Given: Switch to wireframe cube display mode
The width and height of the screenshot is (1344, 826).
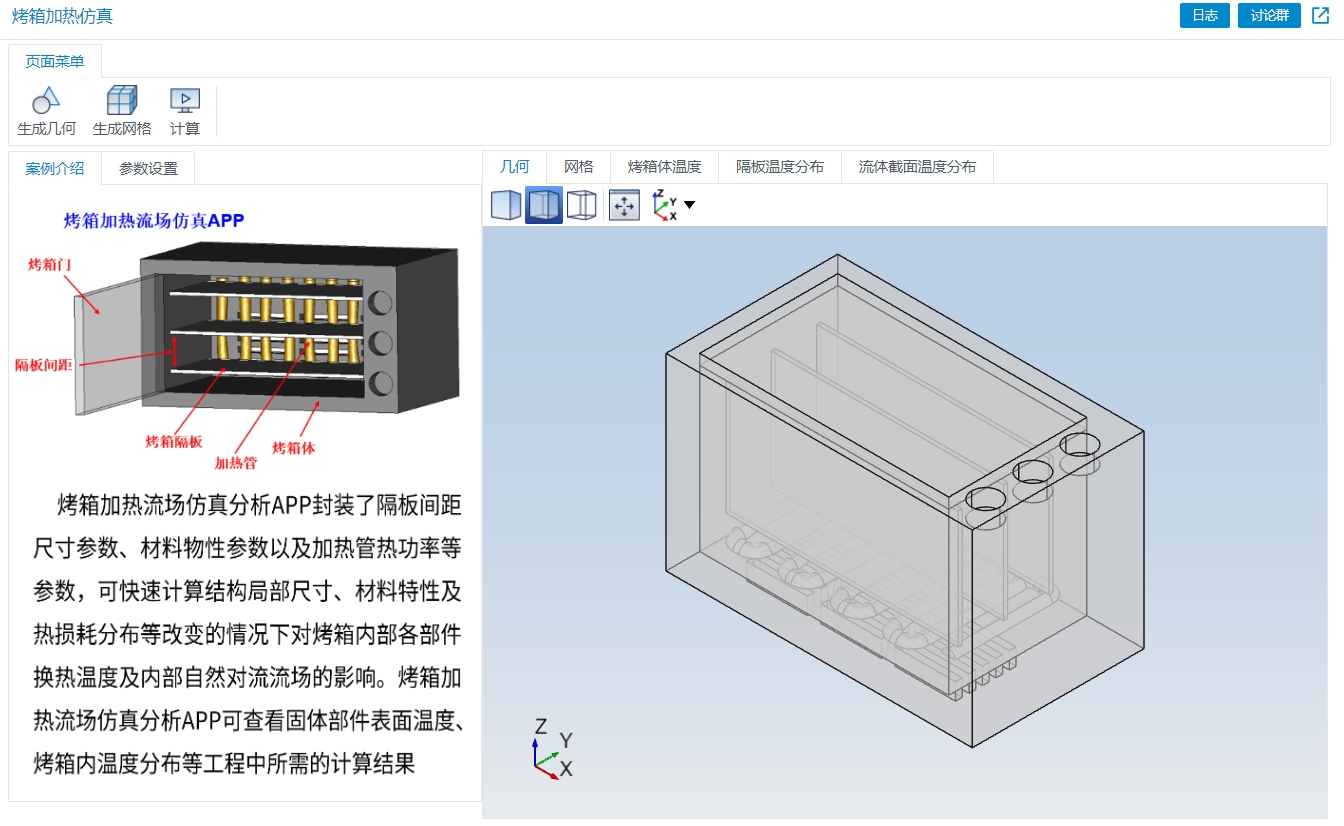Looking at the screenshot, I should click(583, 204).
